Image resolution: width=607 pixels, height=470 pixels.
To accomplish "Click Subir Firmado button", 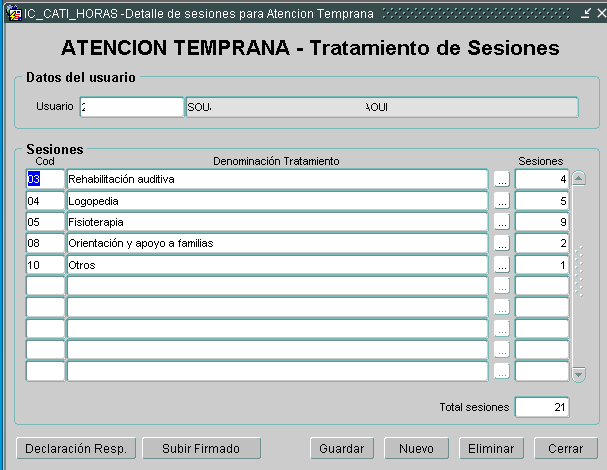I will click(202, 449).
